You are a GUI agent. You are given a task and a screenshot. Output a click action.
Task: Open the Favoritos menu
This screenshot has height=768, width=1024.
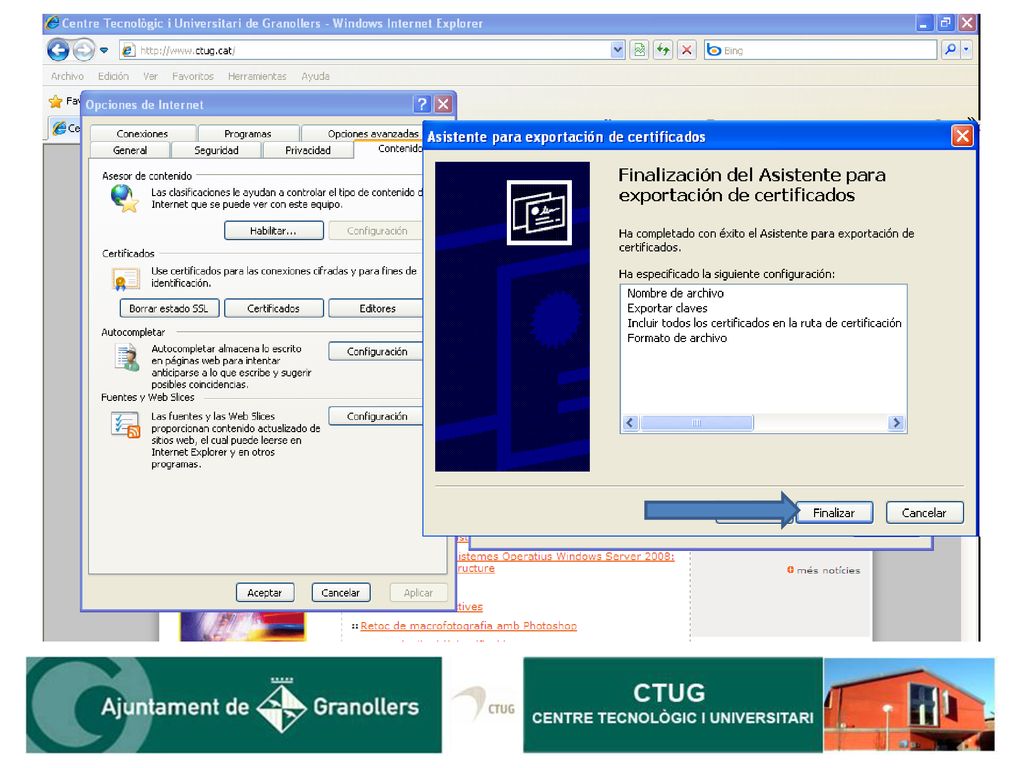193,76
